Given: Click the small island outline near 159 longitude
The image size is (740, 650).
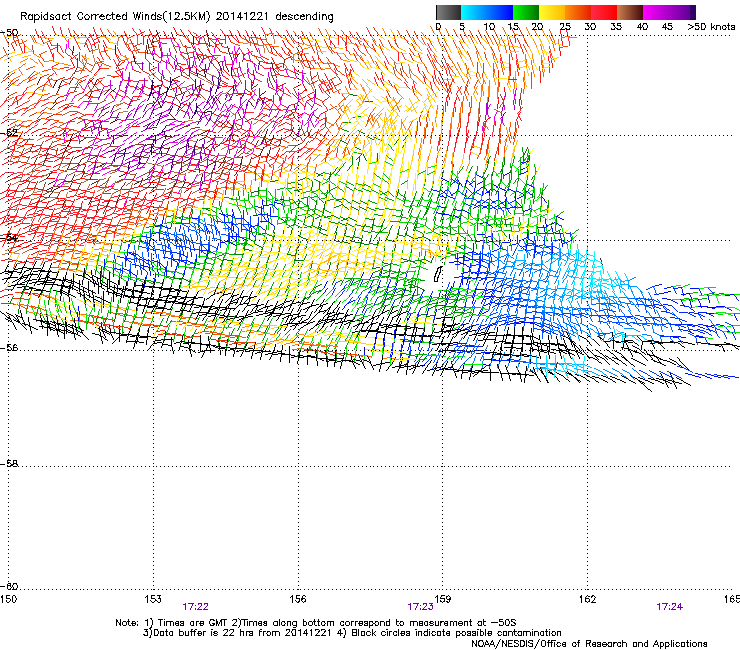Looking at the screenshot, I should click(437, 274).
